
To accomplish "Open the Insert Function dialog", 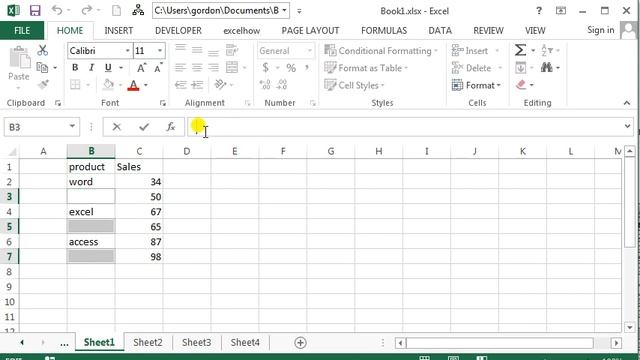I will pyautogui.click(x=171, y=127).
